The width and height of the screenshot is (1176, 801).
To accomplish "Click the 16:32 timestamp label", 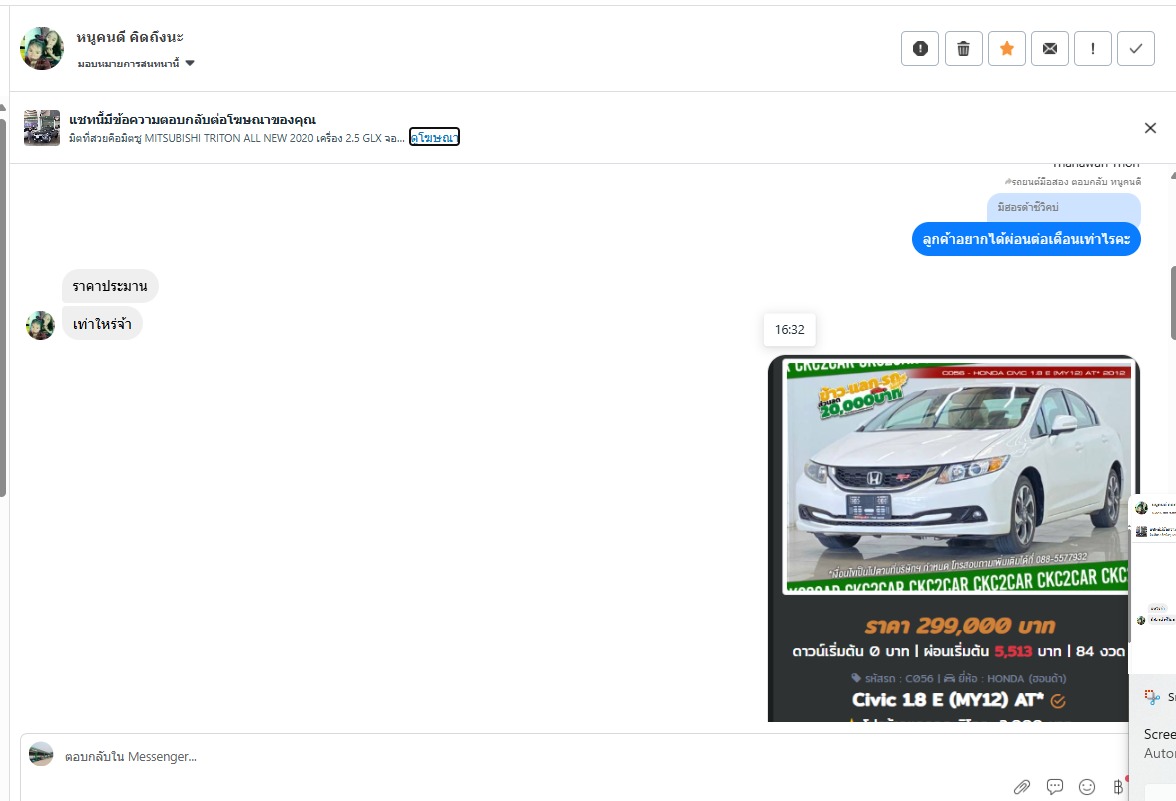I will (789, 329).
